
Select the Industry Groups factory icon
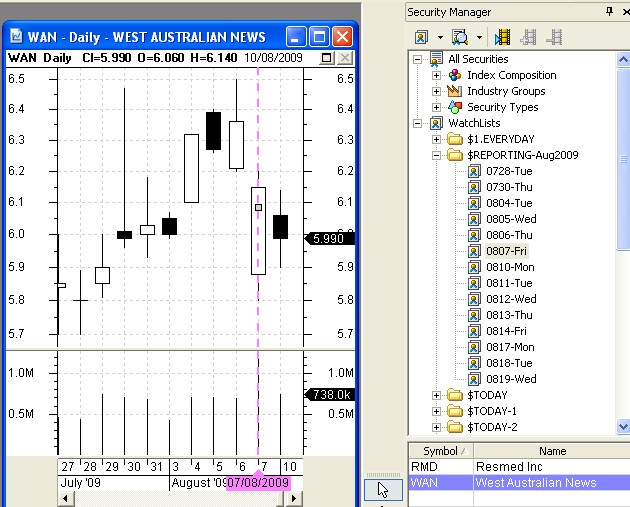[455, 91]
